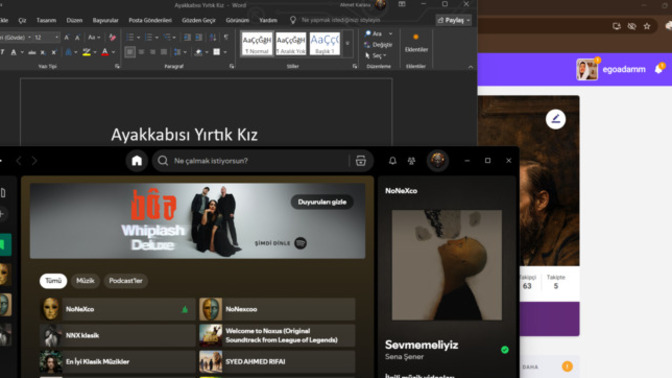The image size is (672, 378).
Task: Apply subscript formatting in Word
Action: (43, 52)
